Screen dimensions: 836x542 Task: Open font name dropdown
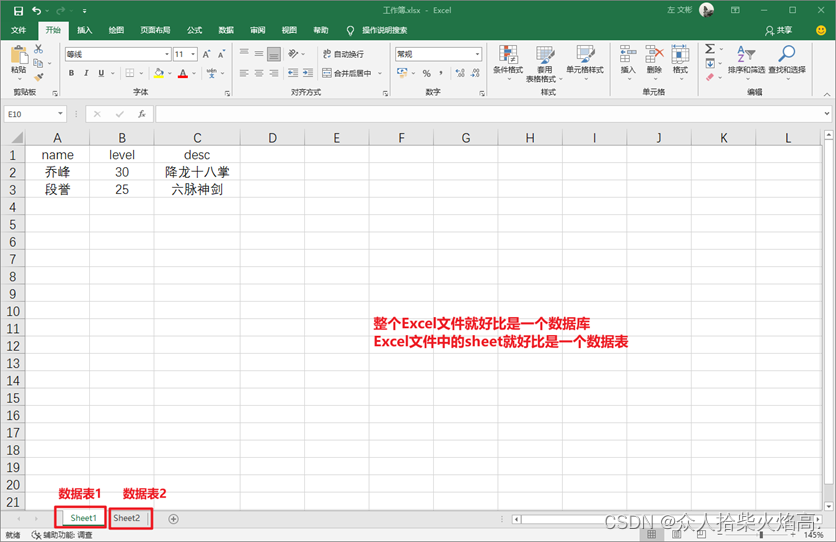point(167,54)
